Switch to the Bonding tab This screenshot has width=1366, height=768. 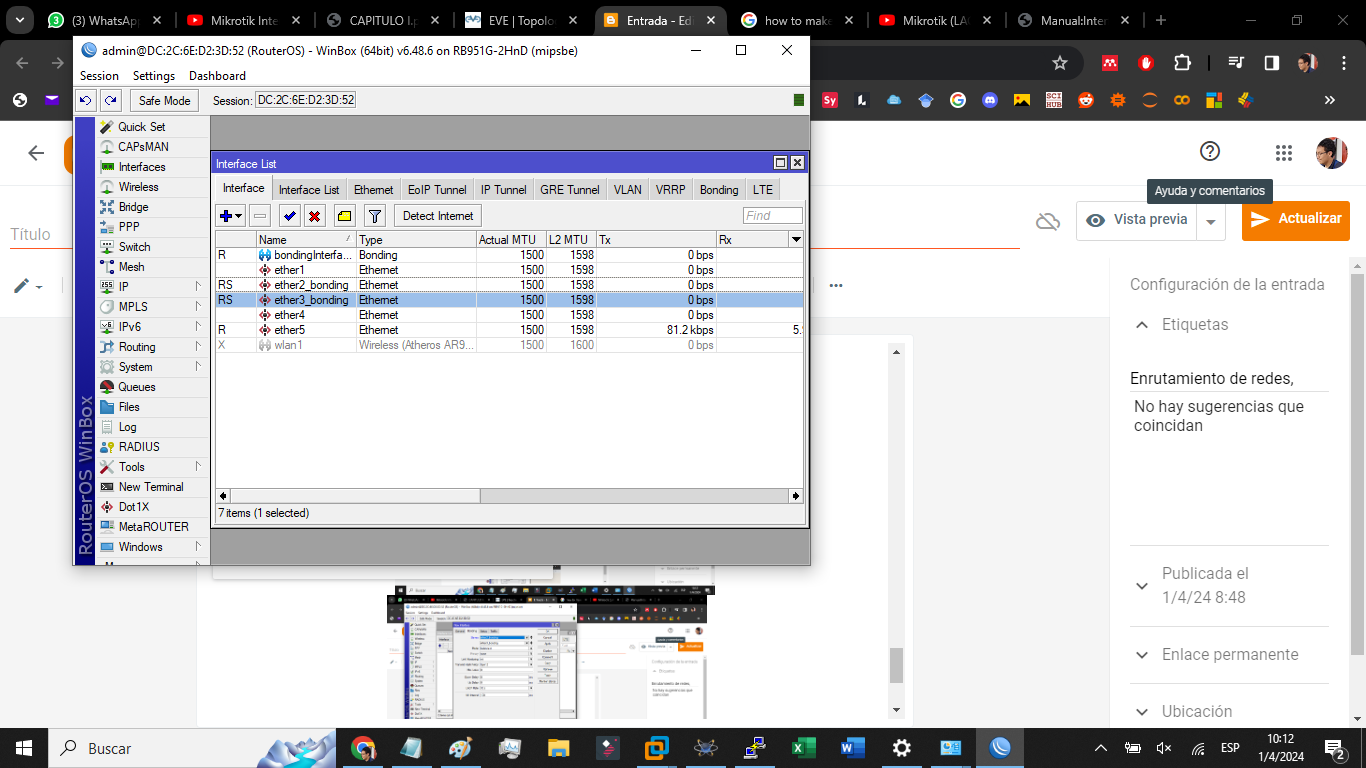pyautogui.click(x=719, y=189)
